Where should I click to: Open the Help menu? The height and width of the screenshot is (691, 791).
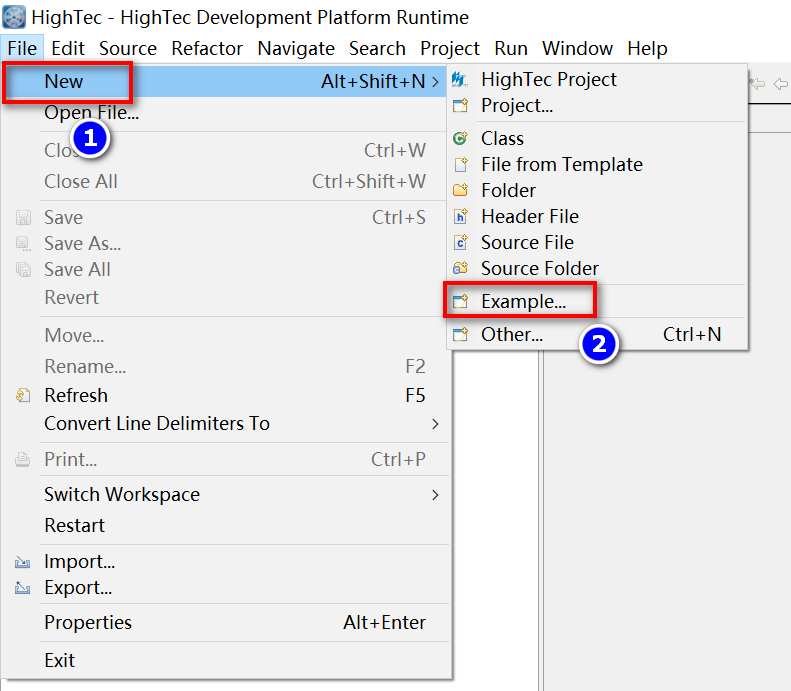click(x=647, y=48)
